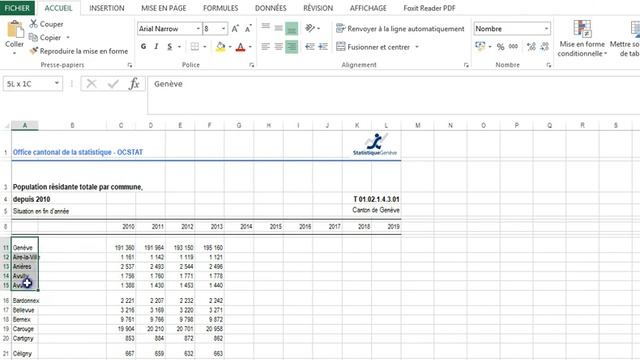Click Office cantonal de la statistique - OCSTAT
This screenshot has width=640, height=360.
78,152
